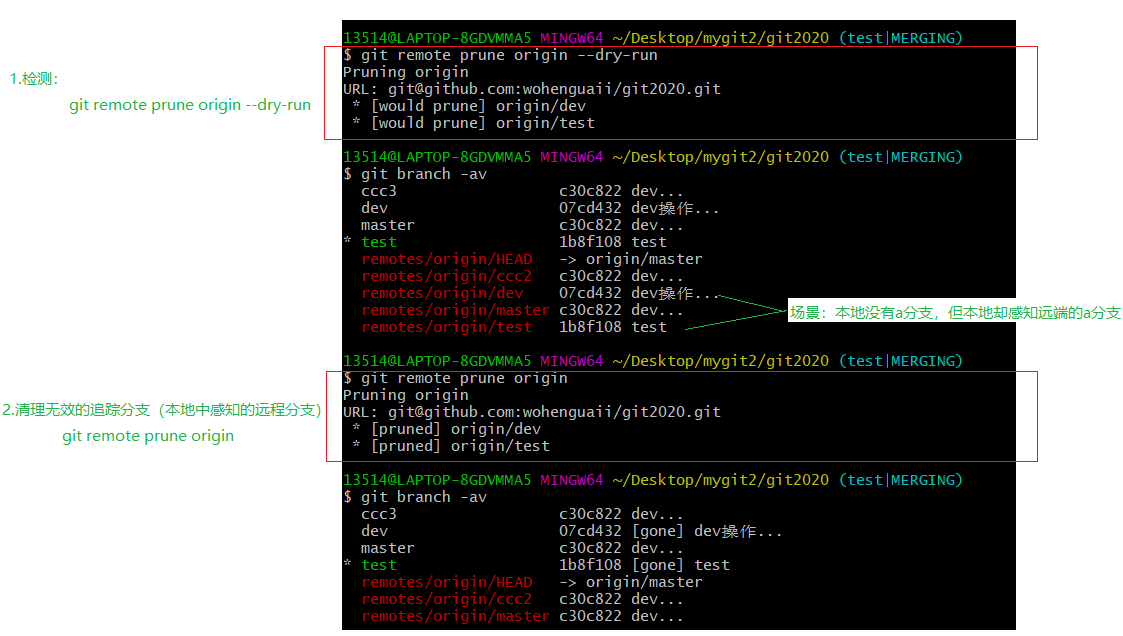Viewport: 1123px width, 636px height.
Task: Click 'remotes/origin/ccc2' in the bottom branch list
Action: coord(446,599)
